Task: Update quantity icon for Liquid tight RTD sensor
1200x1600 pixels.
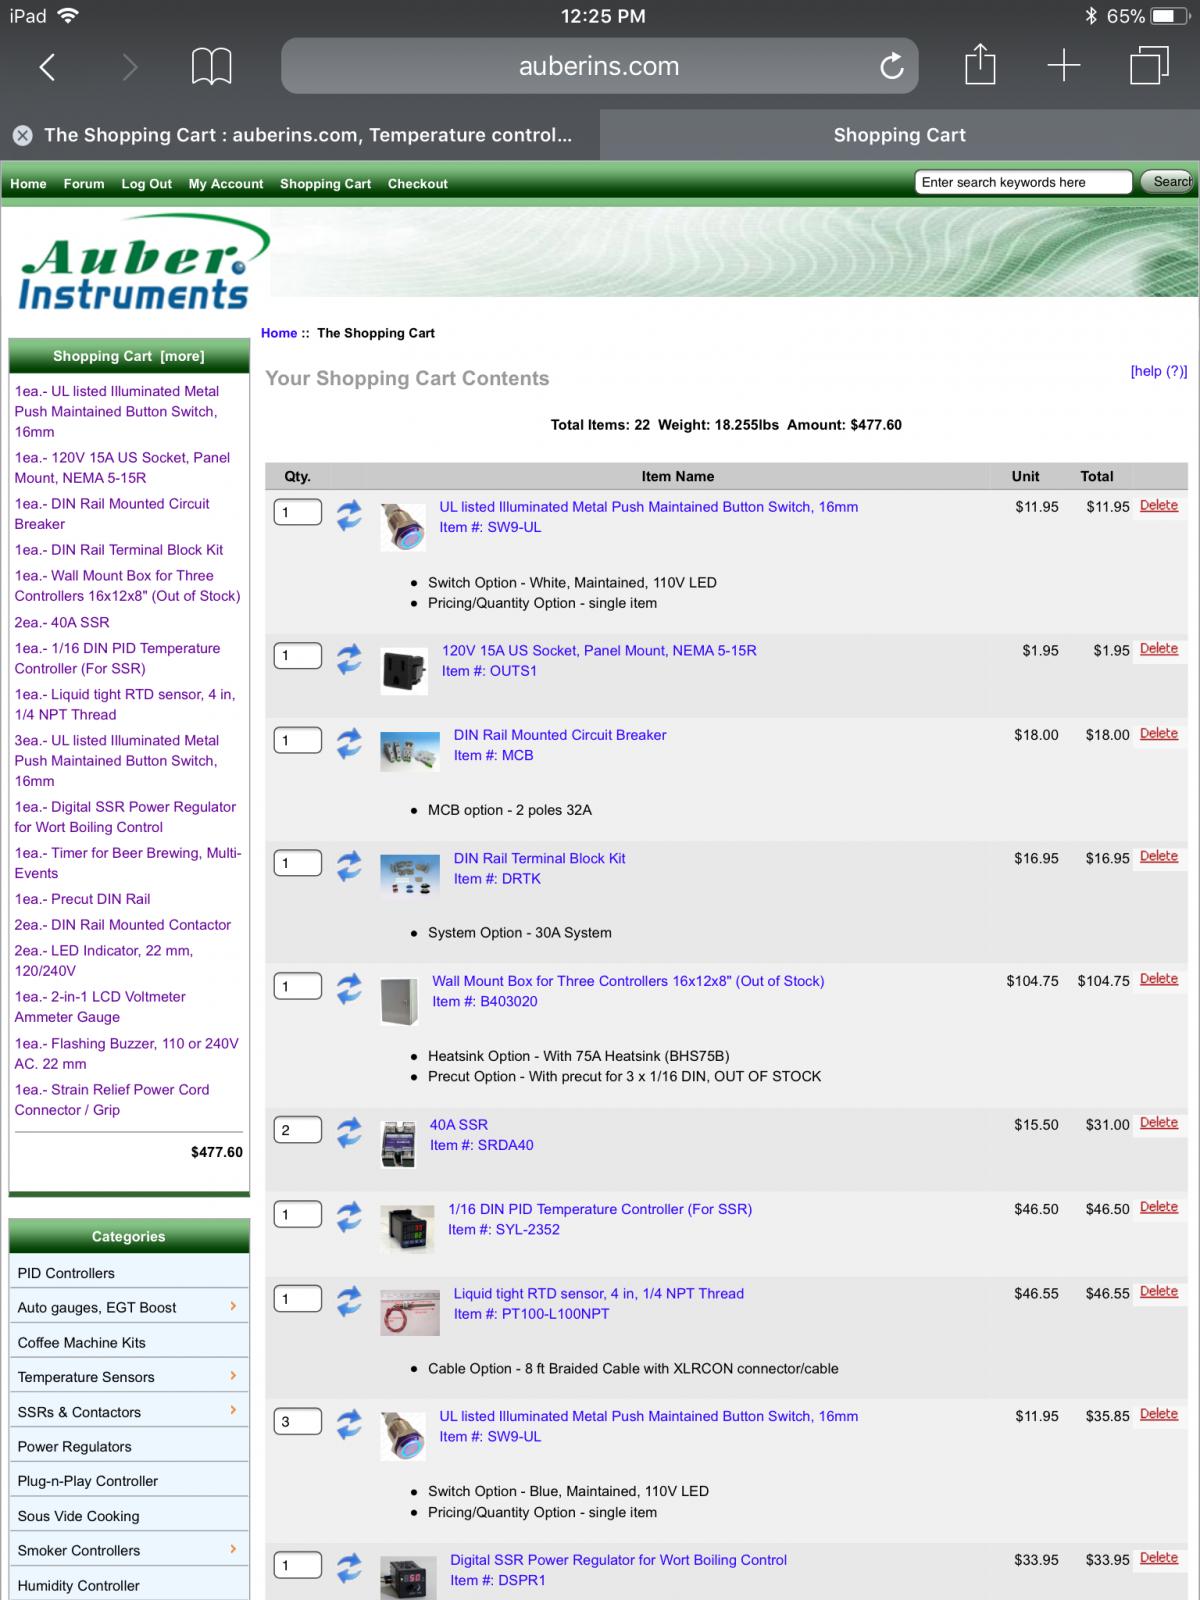Action: click(349, 1301)
